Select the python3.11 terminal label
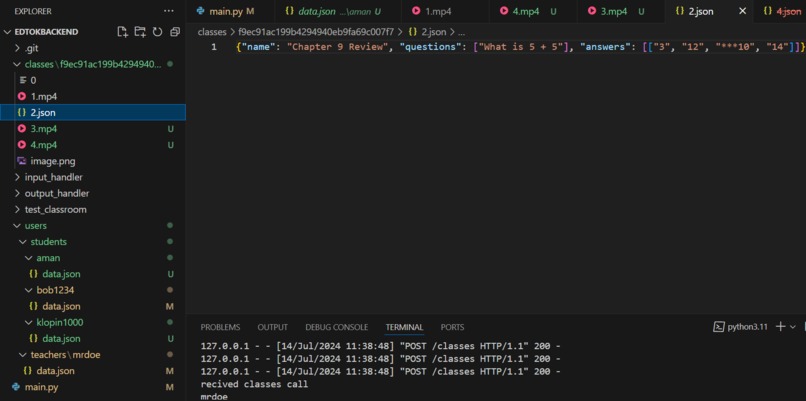Screen dimensions: 806x401 (740, 326)
